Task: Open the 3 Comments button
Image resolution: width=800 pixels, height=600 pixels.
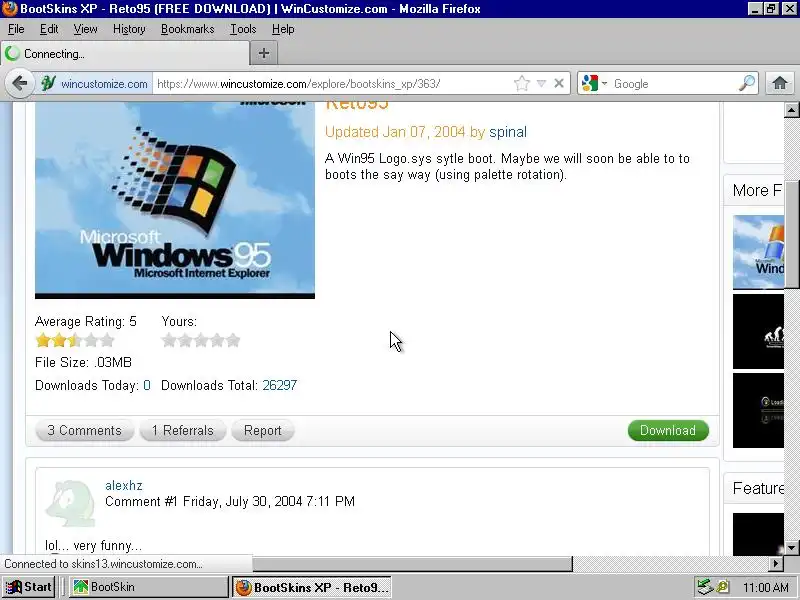Action: point(85,431)
